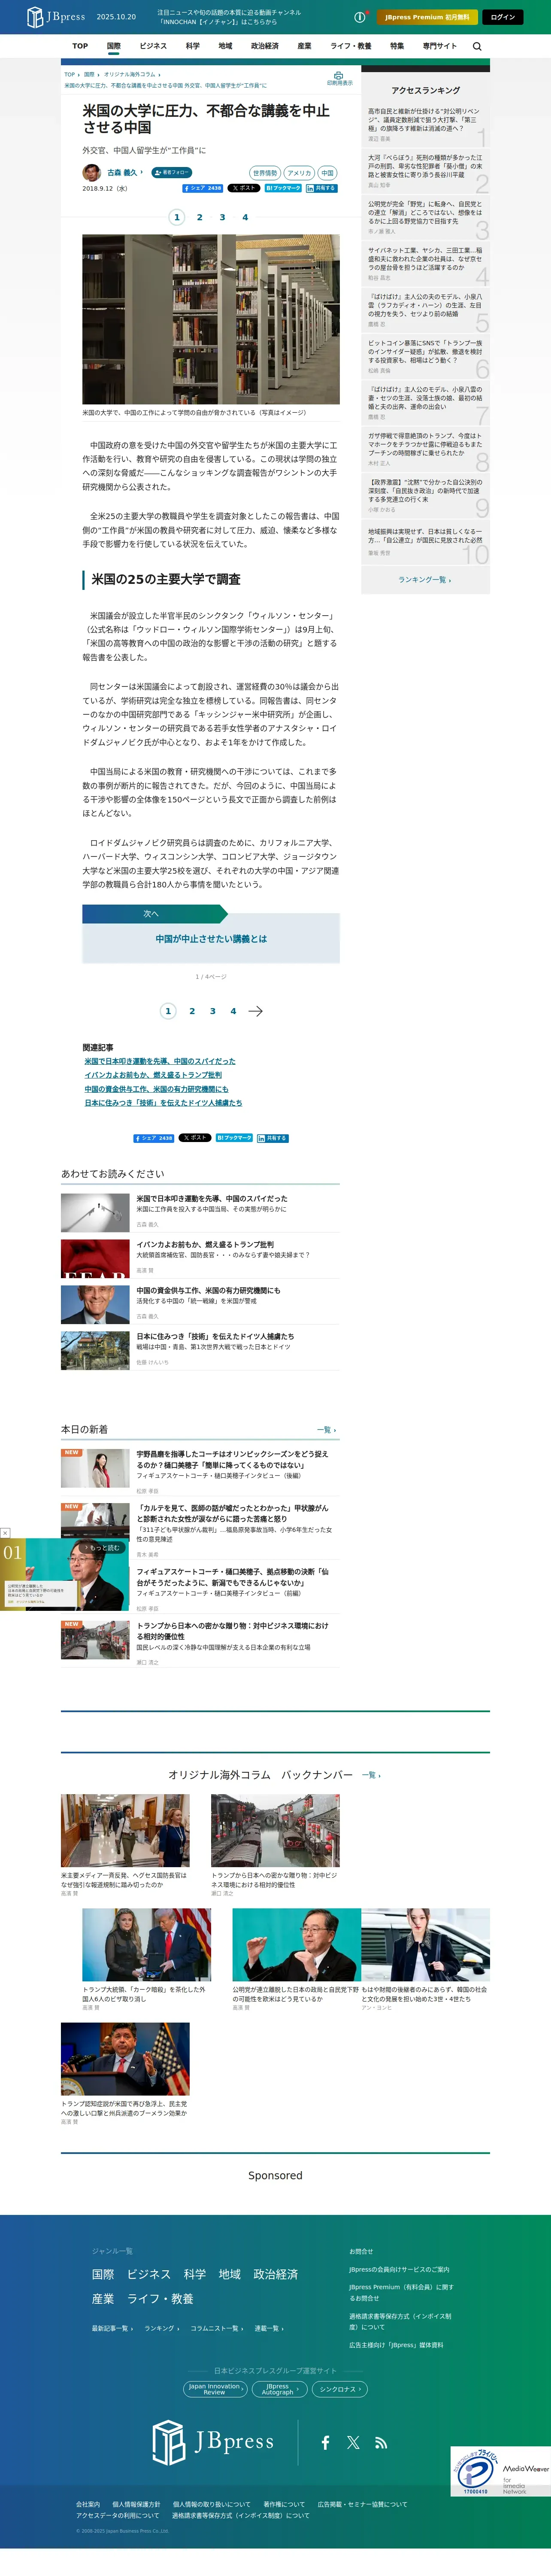
Task: Expand コラムニスト一覧 in the footer
Action: click(x=217, y=2328)
